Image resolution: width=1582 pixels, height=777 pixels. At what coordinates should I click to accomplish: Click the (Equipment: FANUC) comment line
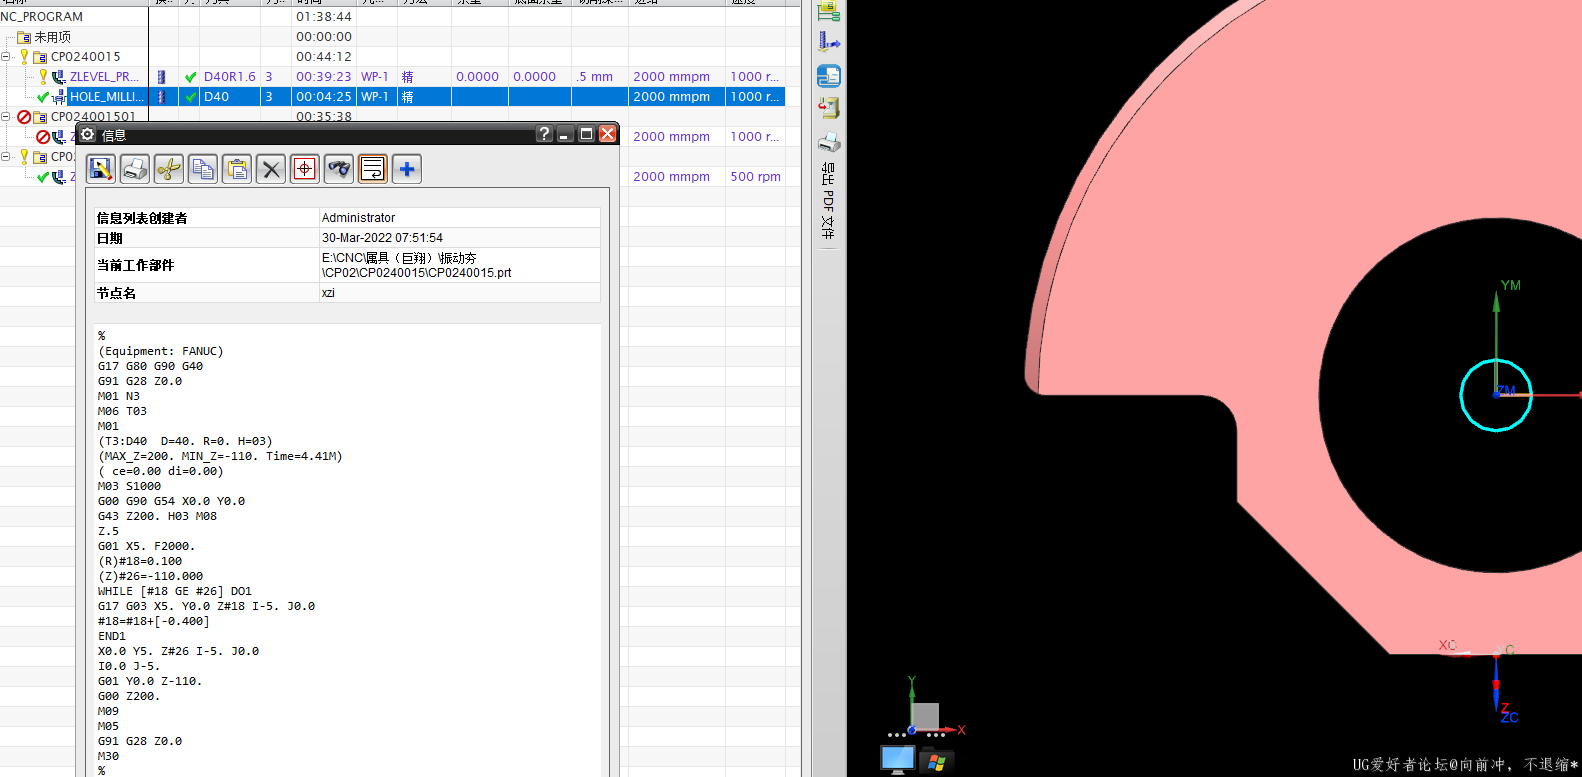[x=161, y=351]
